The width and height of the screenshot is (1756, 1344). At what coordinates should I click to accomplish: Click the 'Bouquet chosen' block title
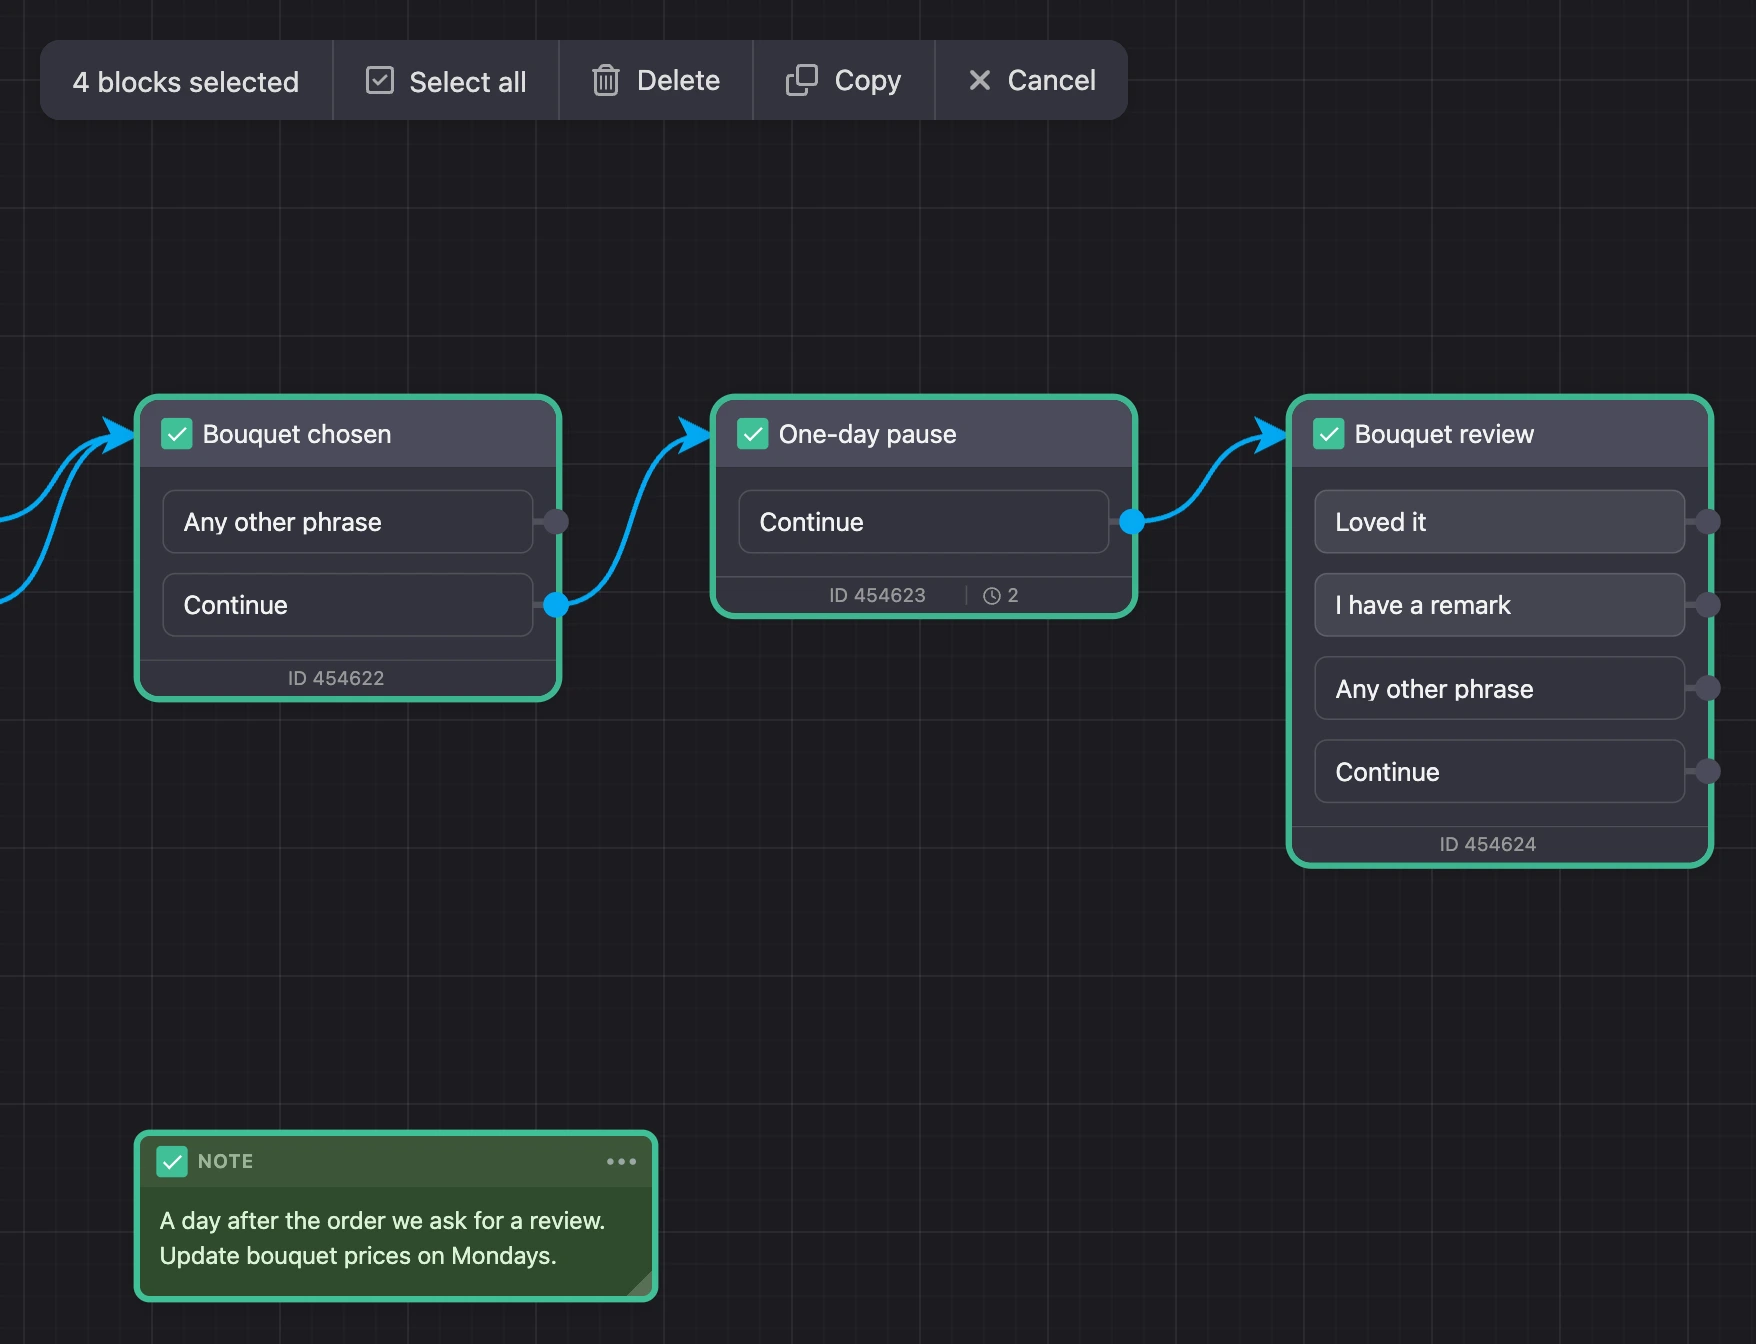tap(297, 434)
